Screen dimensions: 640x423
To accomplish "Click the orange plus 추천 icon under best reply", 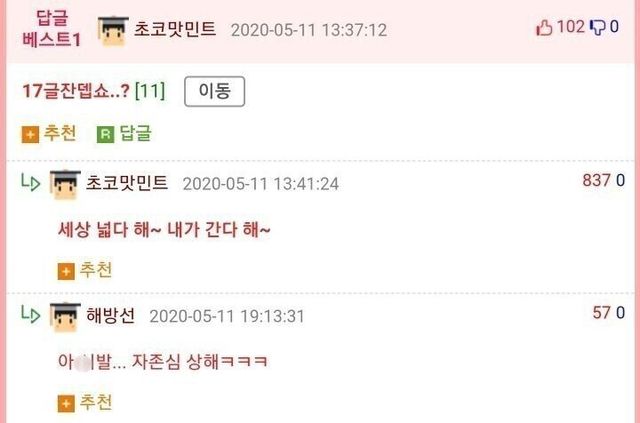I will [30, 135].
